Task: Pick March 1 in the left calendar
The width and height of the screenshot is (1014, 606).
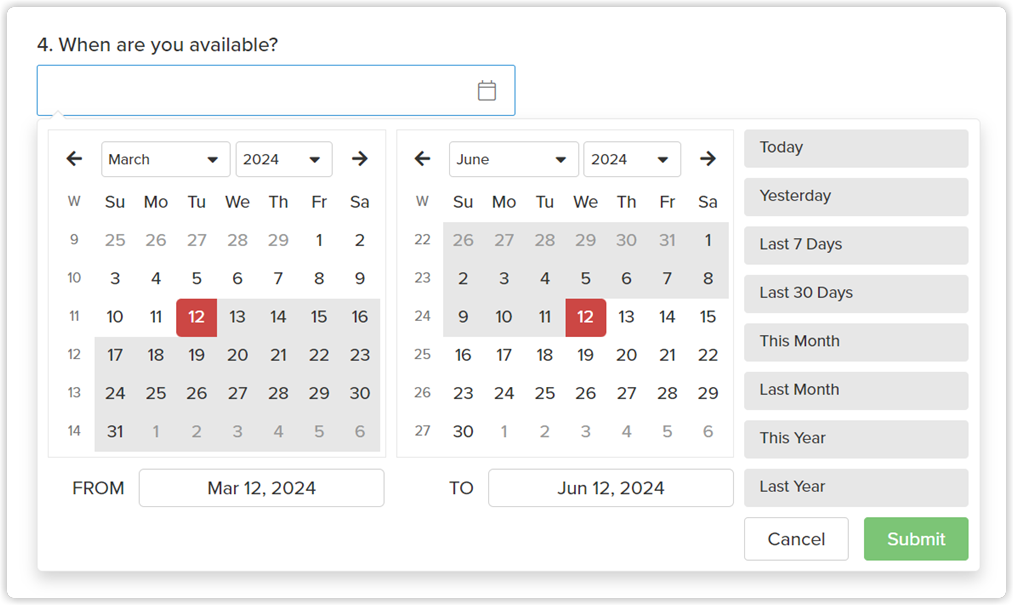Action: point(319,241)
